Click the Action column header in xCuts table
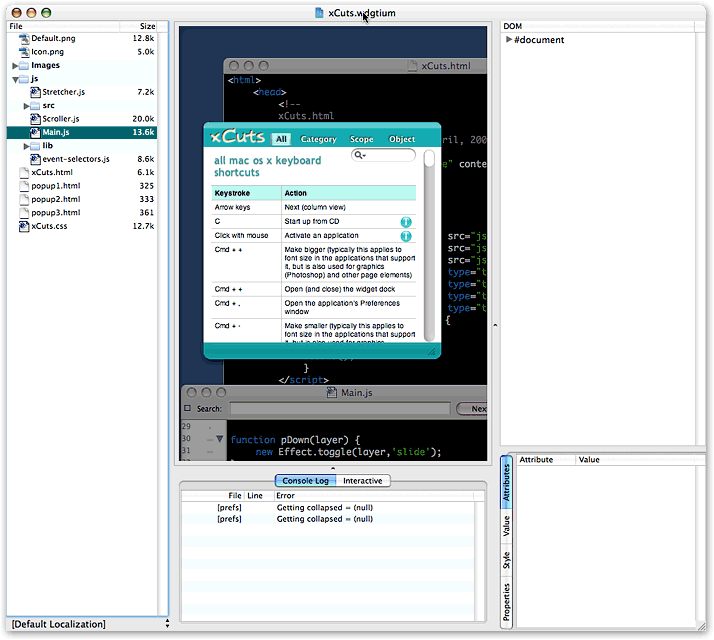The image size is (714, 640). tap(349, 193)
